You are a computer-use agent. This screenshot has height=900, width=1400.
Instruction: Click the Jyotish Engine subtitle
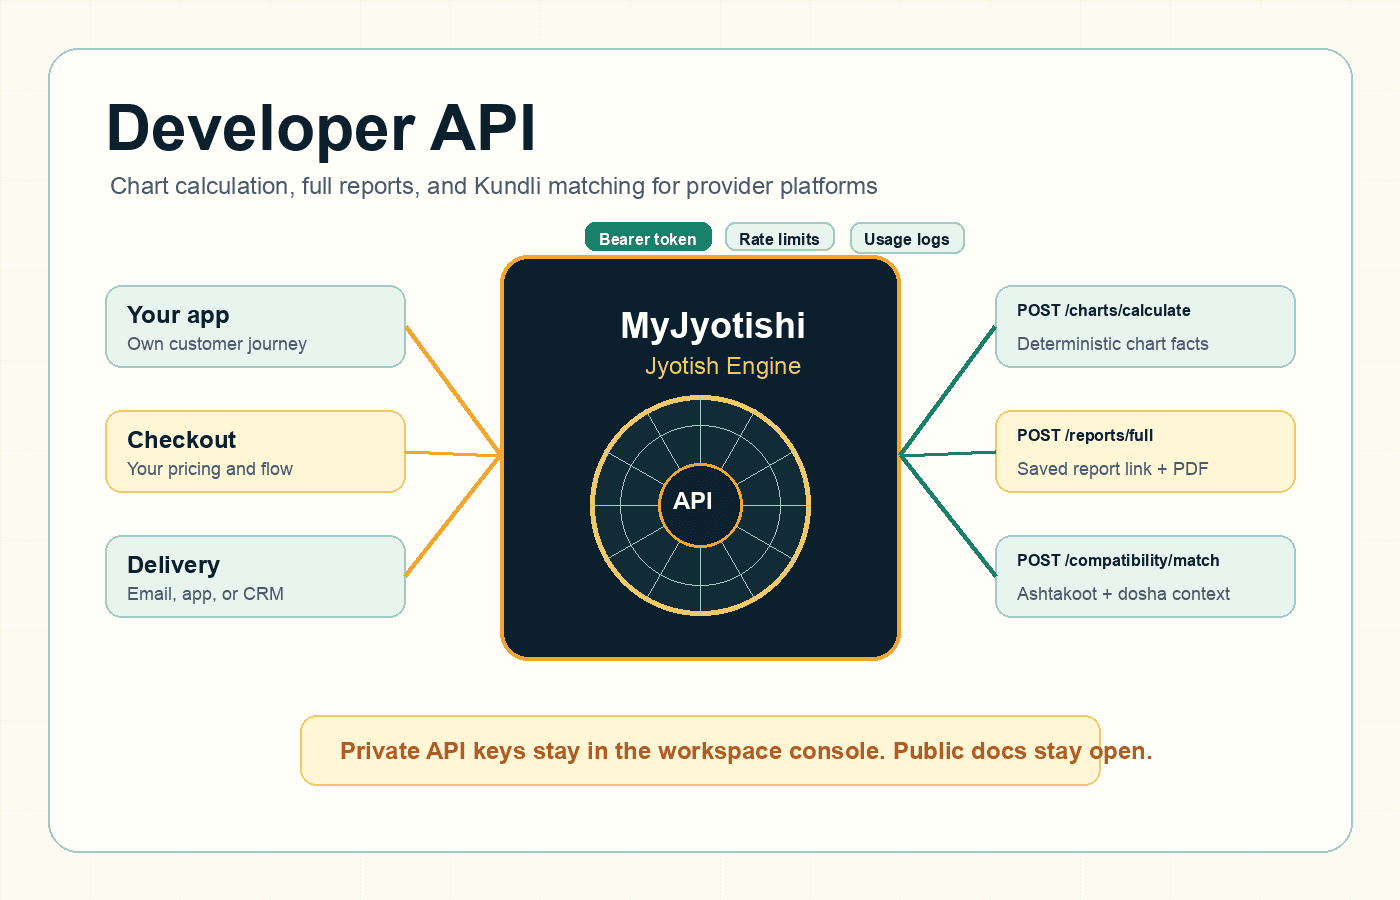pyautogui.click(x=723, y=366)
